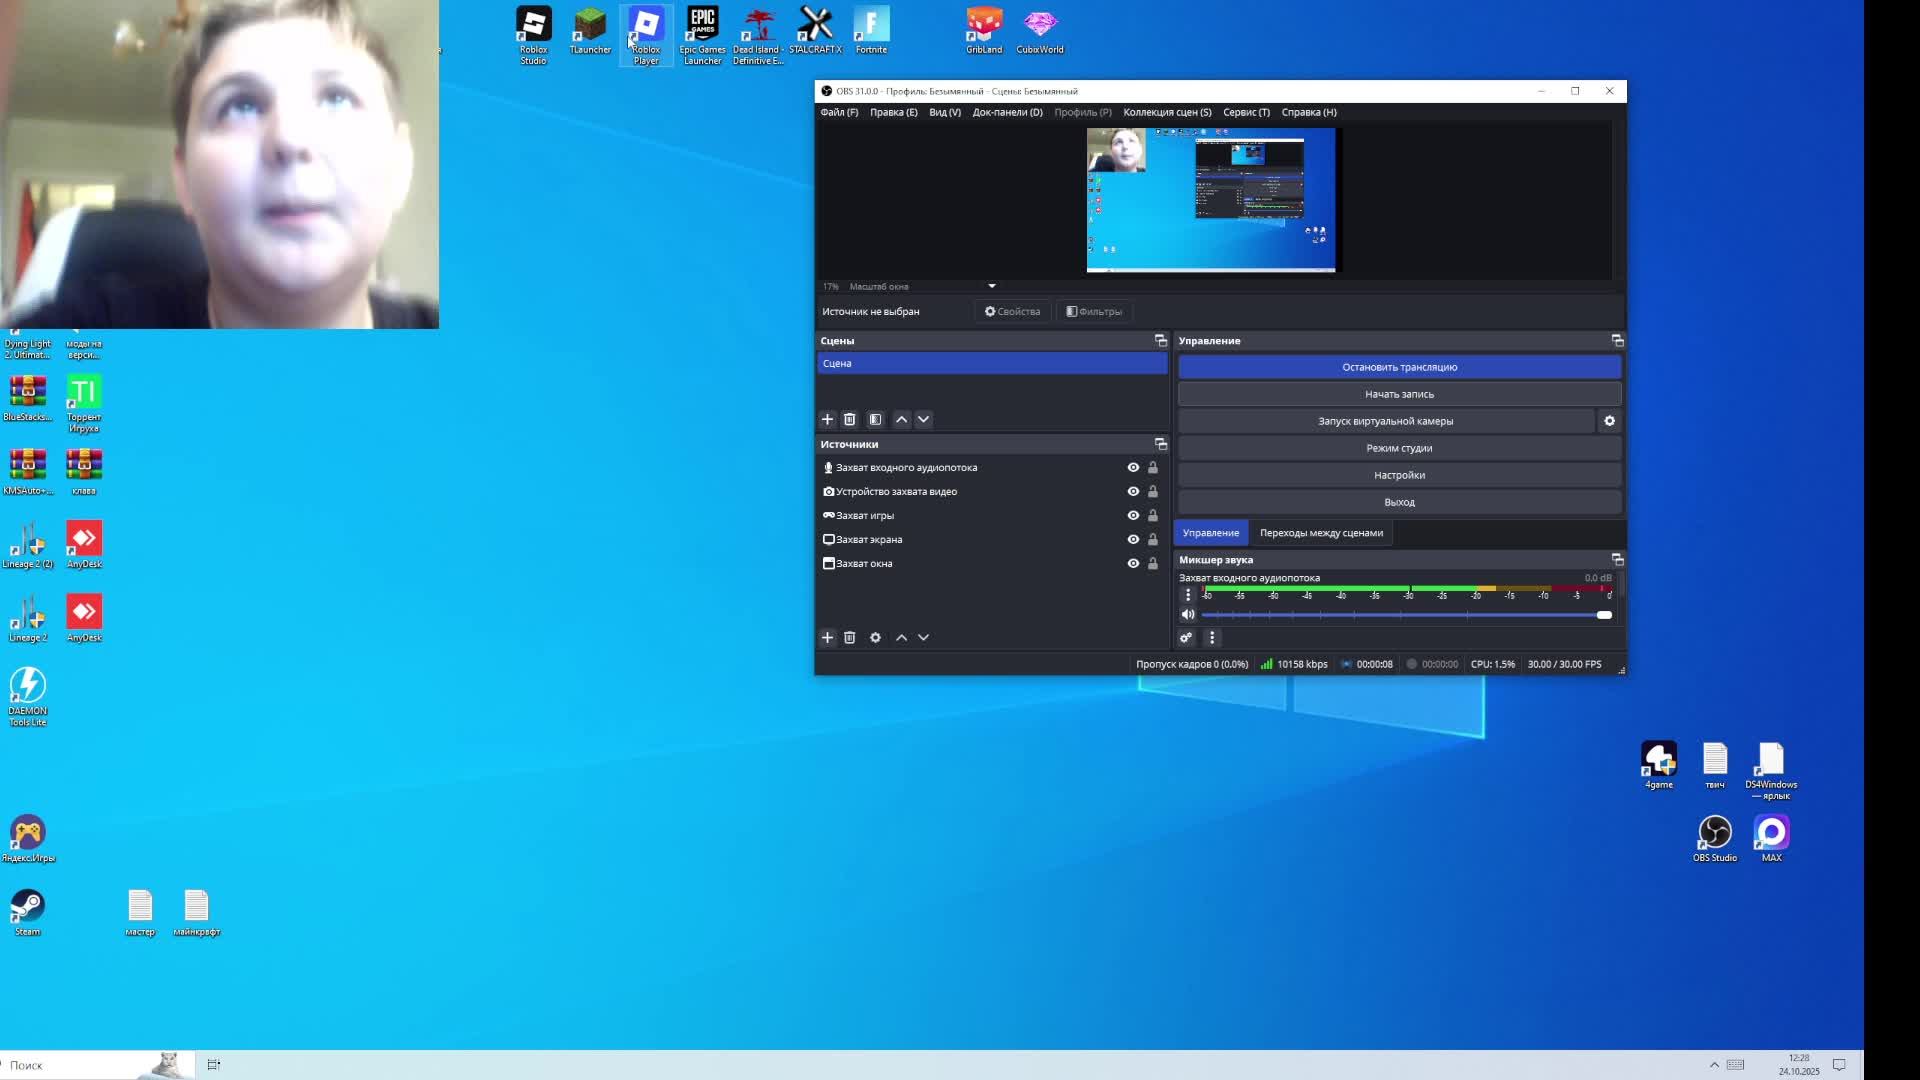Image resolution: width=1920 pixels, height=1080 pixels.
Task: Toggle visibility of Захват экрана source
Action: 1133,540
